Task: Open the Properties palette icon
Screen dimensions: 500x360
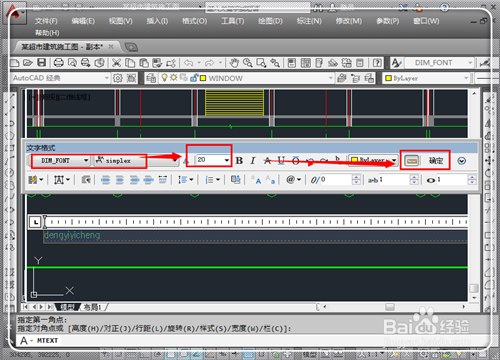Action: click(292, 63)
